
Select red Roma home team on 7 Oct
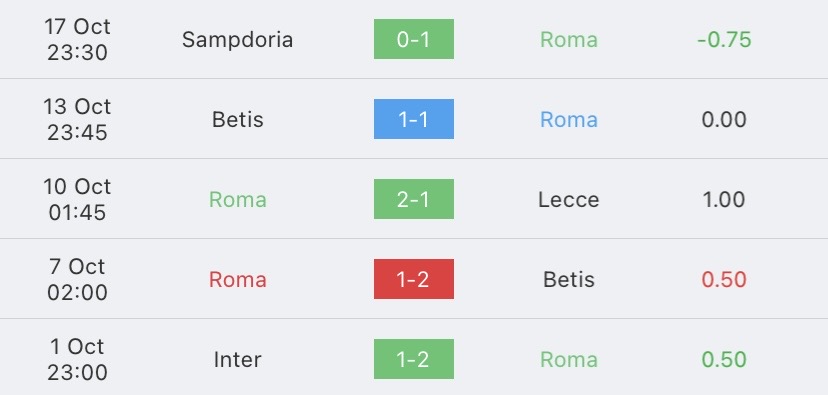click(238, 279)
